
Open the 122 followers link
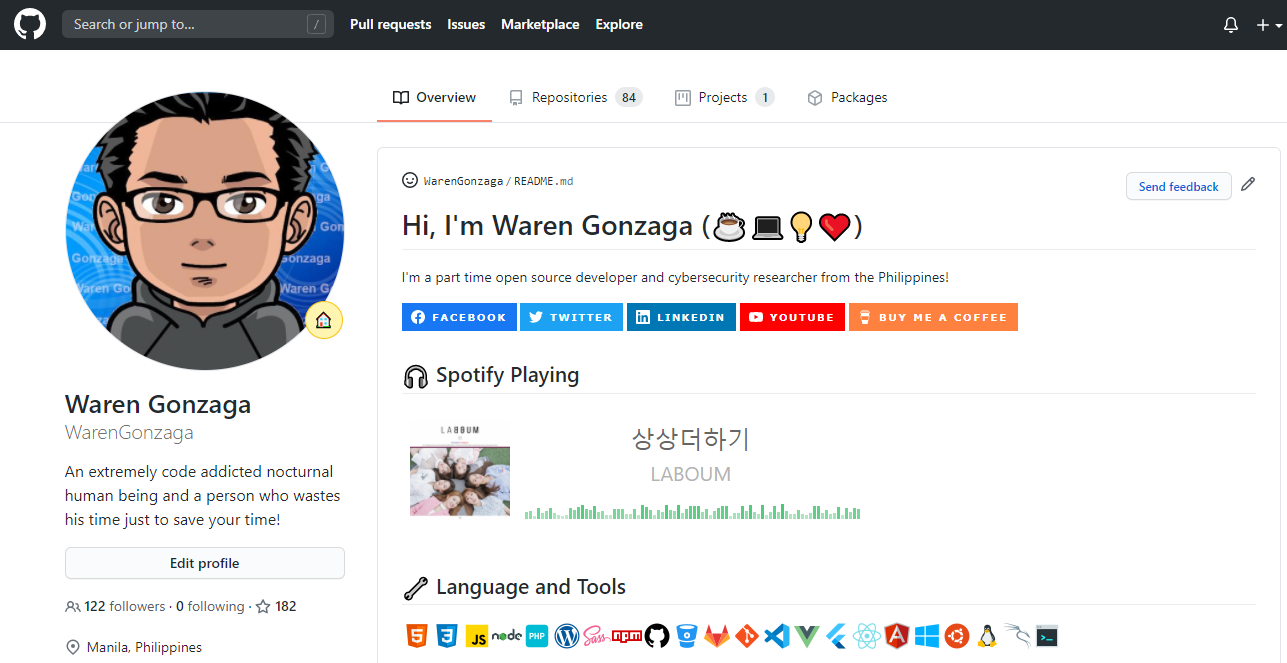(115, 606)
